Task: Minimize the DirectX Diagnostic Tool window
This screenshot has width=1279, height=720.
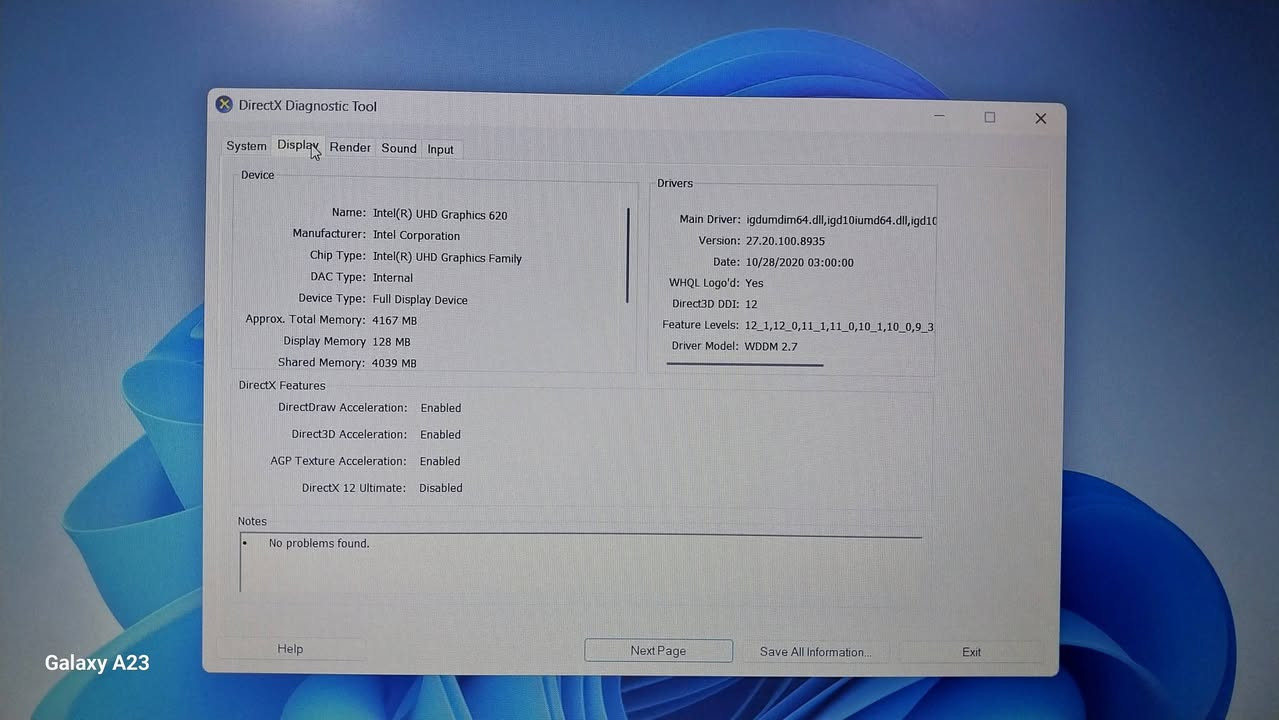Action: [940, 116]
